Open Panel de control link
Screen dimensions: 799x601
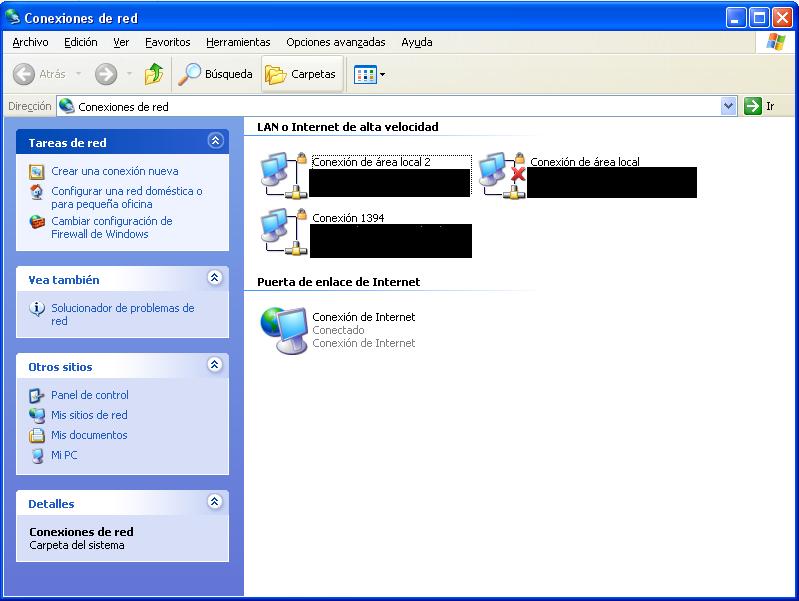coord(90,395)
